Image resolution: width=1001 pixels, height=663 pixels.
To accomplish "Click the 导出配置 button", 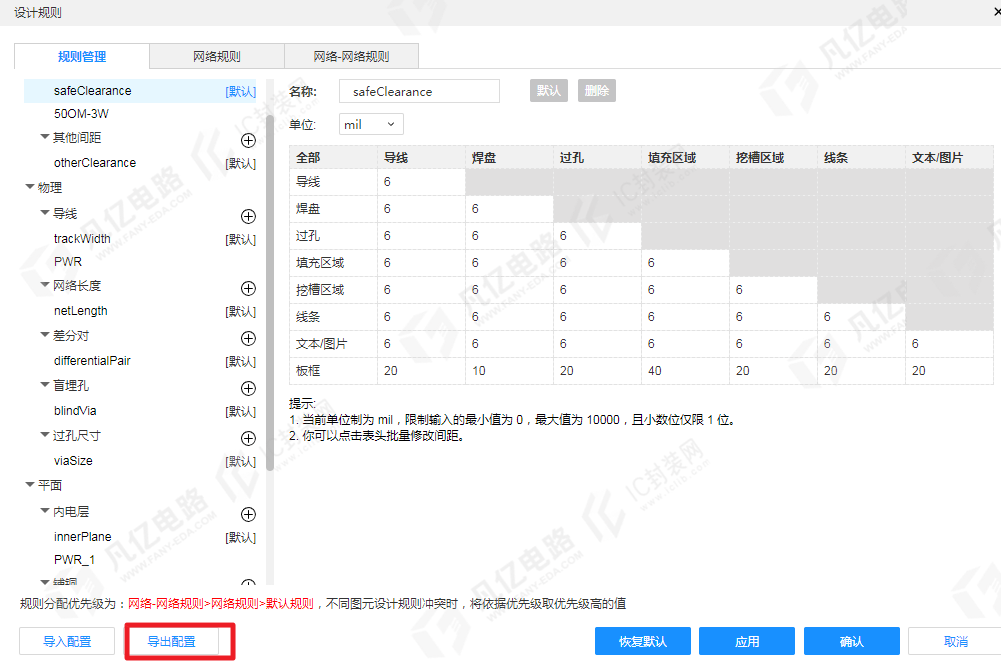I will tap(172, 641).
